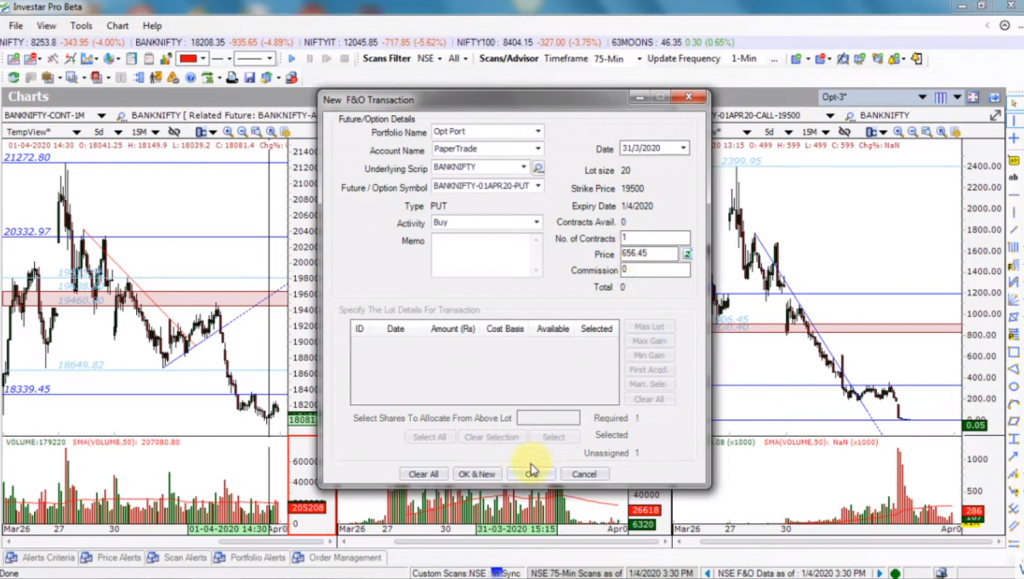Viewport: 1024px width, 579px height.
Task: Open the Date picker showing 31/3/2020
Action: 683,148
